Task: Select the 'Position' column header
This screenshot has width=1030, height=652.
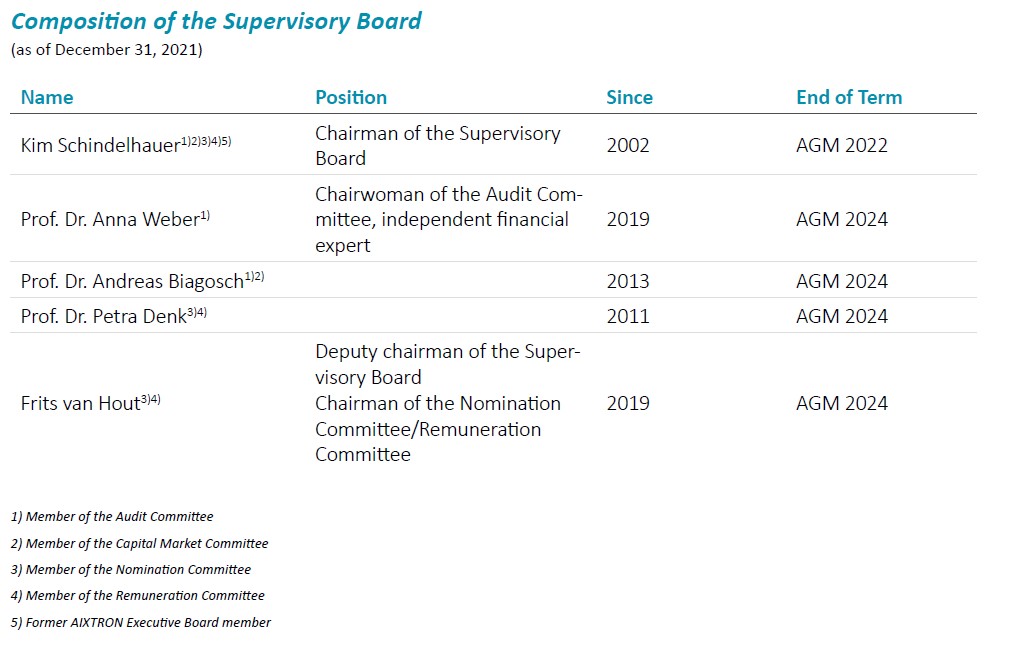Action: pyautogui.click(x=351, y=97)
